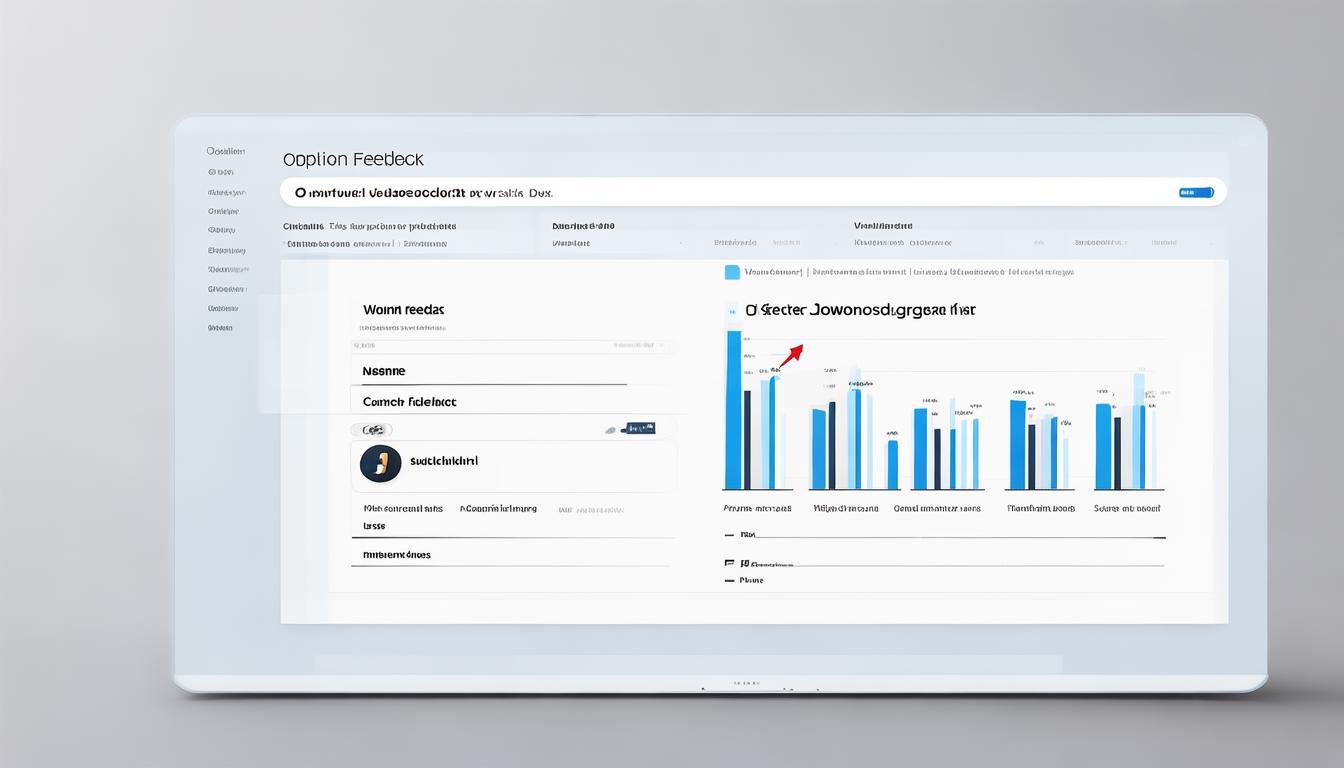Click the last category label under chart
Viewport: 1344px width, 768px height.
click(x=1127, y=508)
